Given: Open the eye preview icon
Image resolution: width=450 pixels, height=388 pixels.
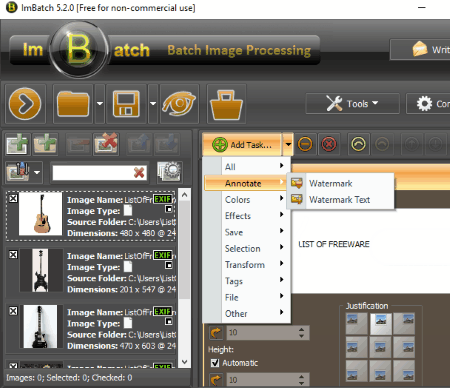Looking at the screenshot, I should pyautogui.click(x=179, y=104).
